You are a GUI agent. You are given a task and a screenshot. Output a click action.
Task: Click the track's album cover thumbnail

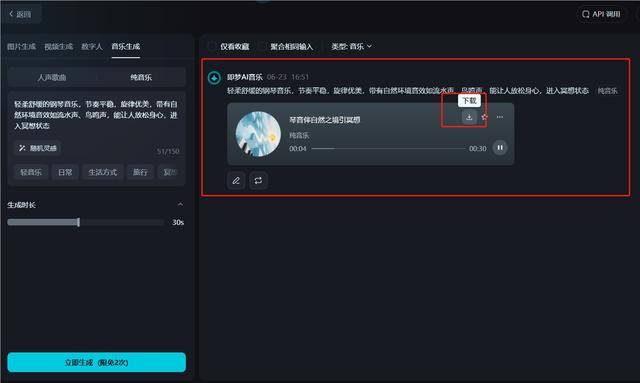coord(258,134)
